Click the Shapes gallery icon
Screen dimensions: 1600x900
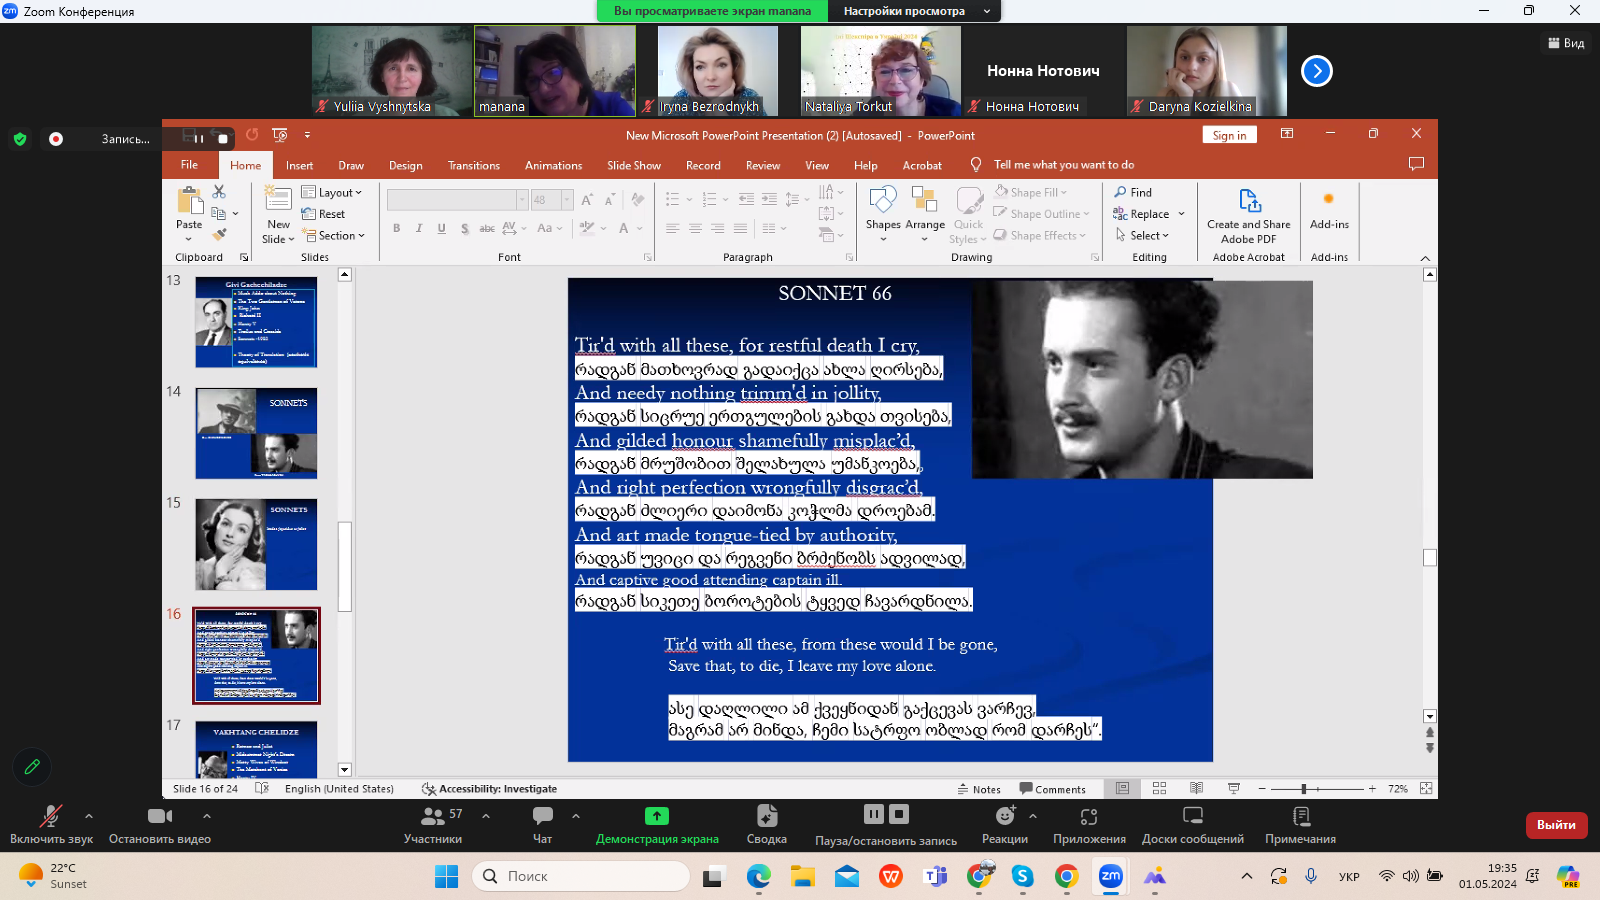[882, 202]
